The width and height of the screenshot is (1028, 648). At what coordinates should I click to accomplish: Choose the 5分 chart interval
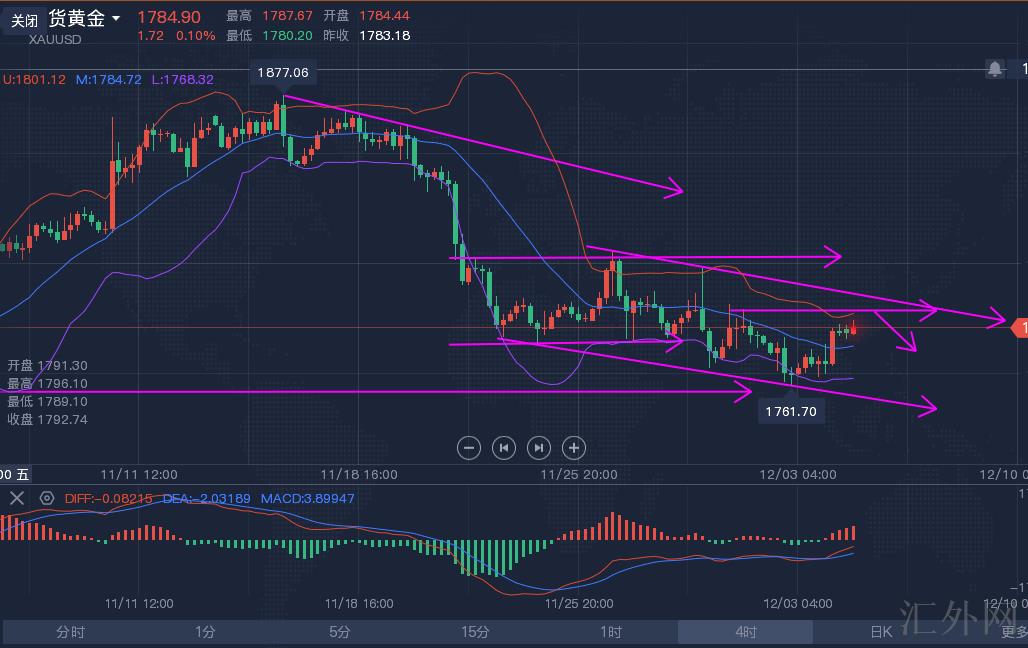point(340,631)
